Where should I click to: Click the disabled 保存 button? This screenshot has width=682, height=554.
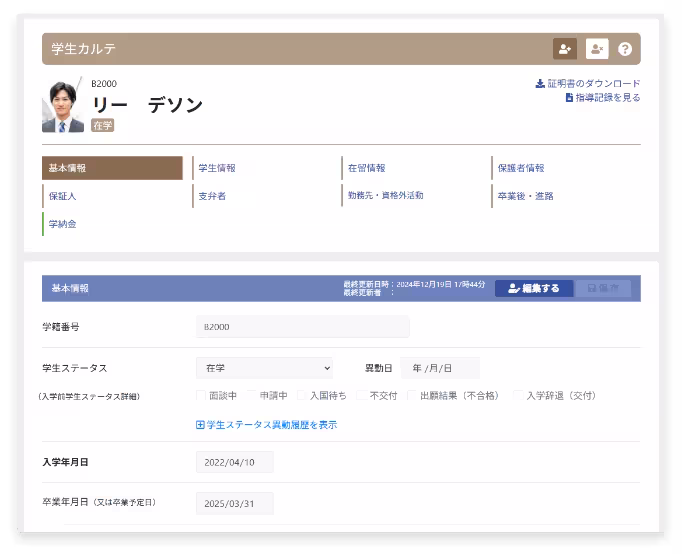tap(603, 288)
